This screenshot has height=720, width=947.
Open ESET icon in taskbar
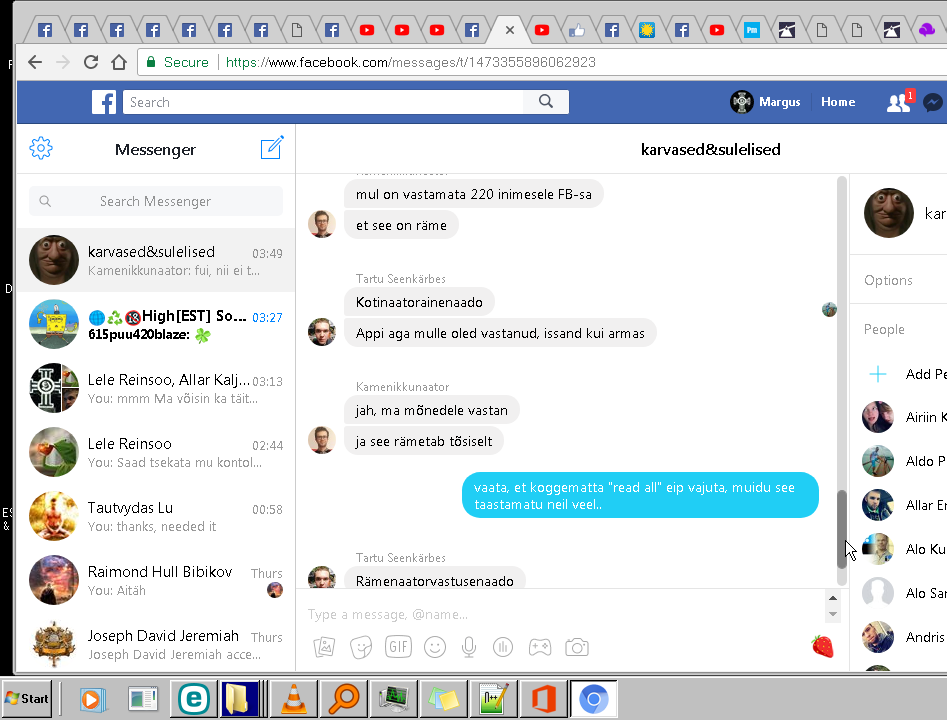(x=194, y=699)
